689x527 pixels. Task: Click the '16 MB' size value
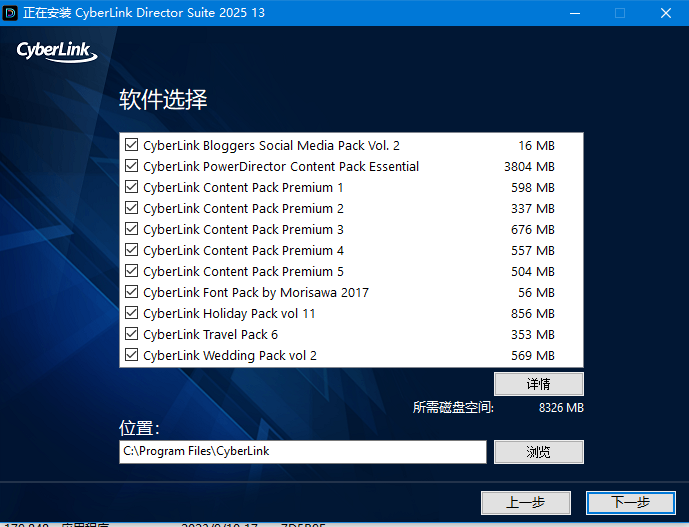coord(537,145)
